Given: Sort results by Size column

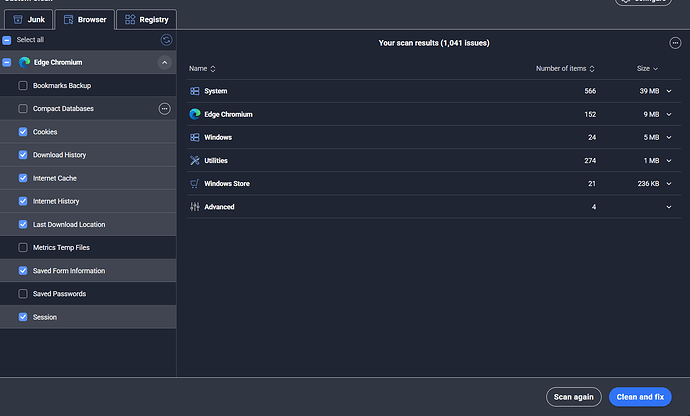Looking at the screenshot, I should coord(647,69).
